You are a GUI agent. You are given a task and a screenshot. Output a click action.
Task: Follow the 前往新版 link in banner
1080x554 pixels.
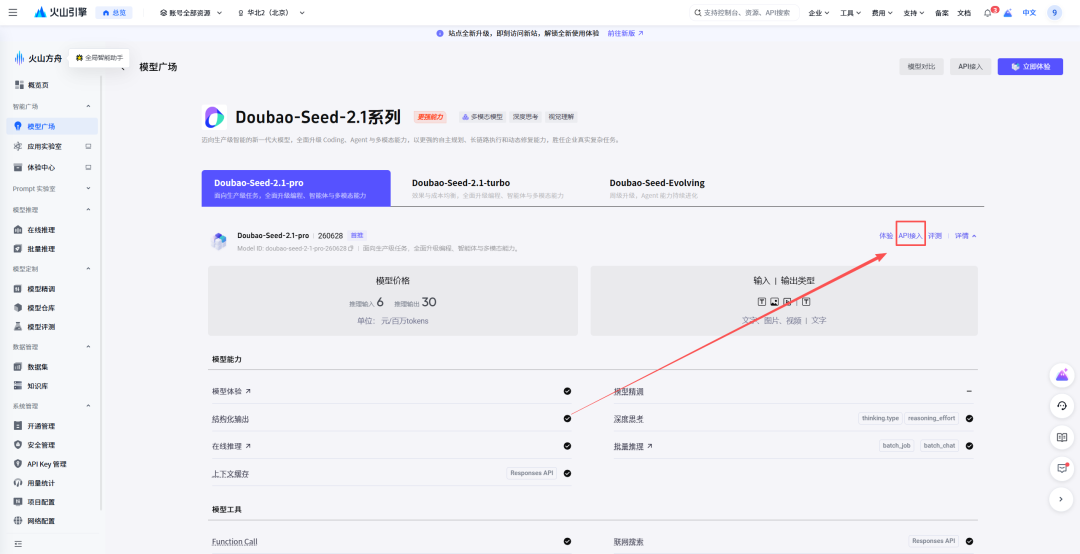625,33
